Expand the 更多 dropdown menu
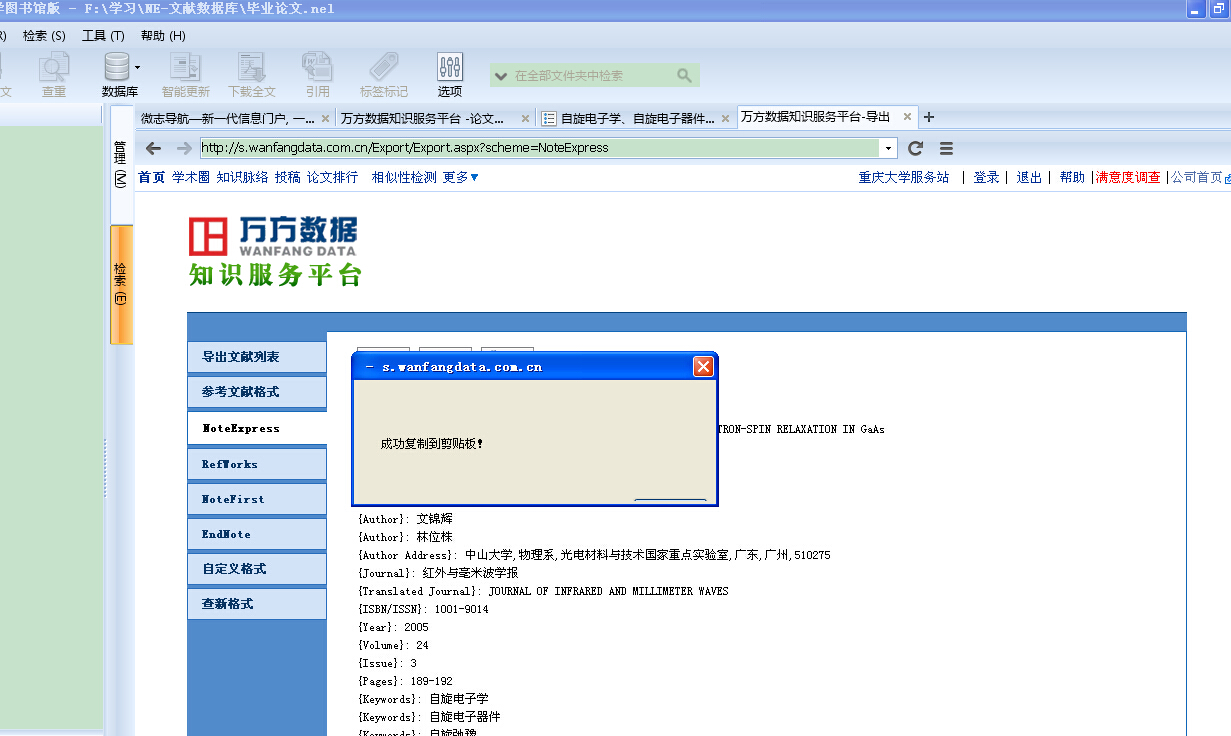 pos(461,177)
